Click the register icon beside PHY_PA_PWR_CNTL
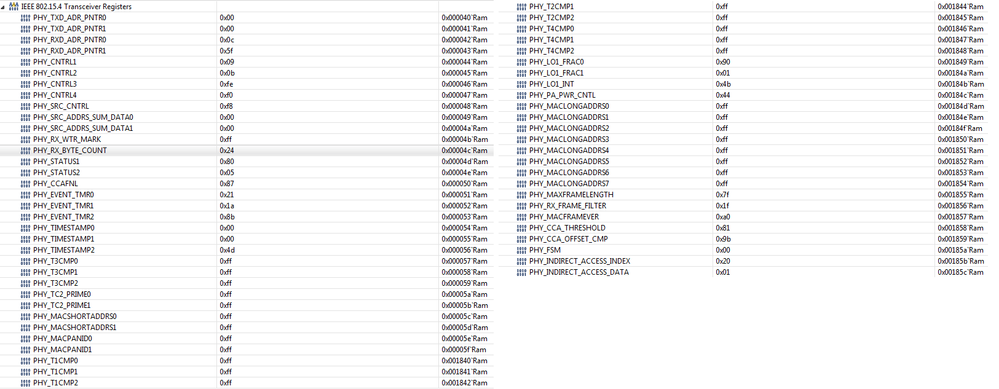 pyautogui.click(x=522, y=95)
